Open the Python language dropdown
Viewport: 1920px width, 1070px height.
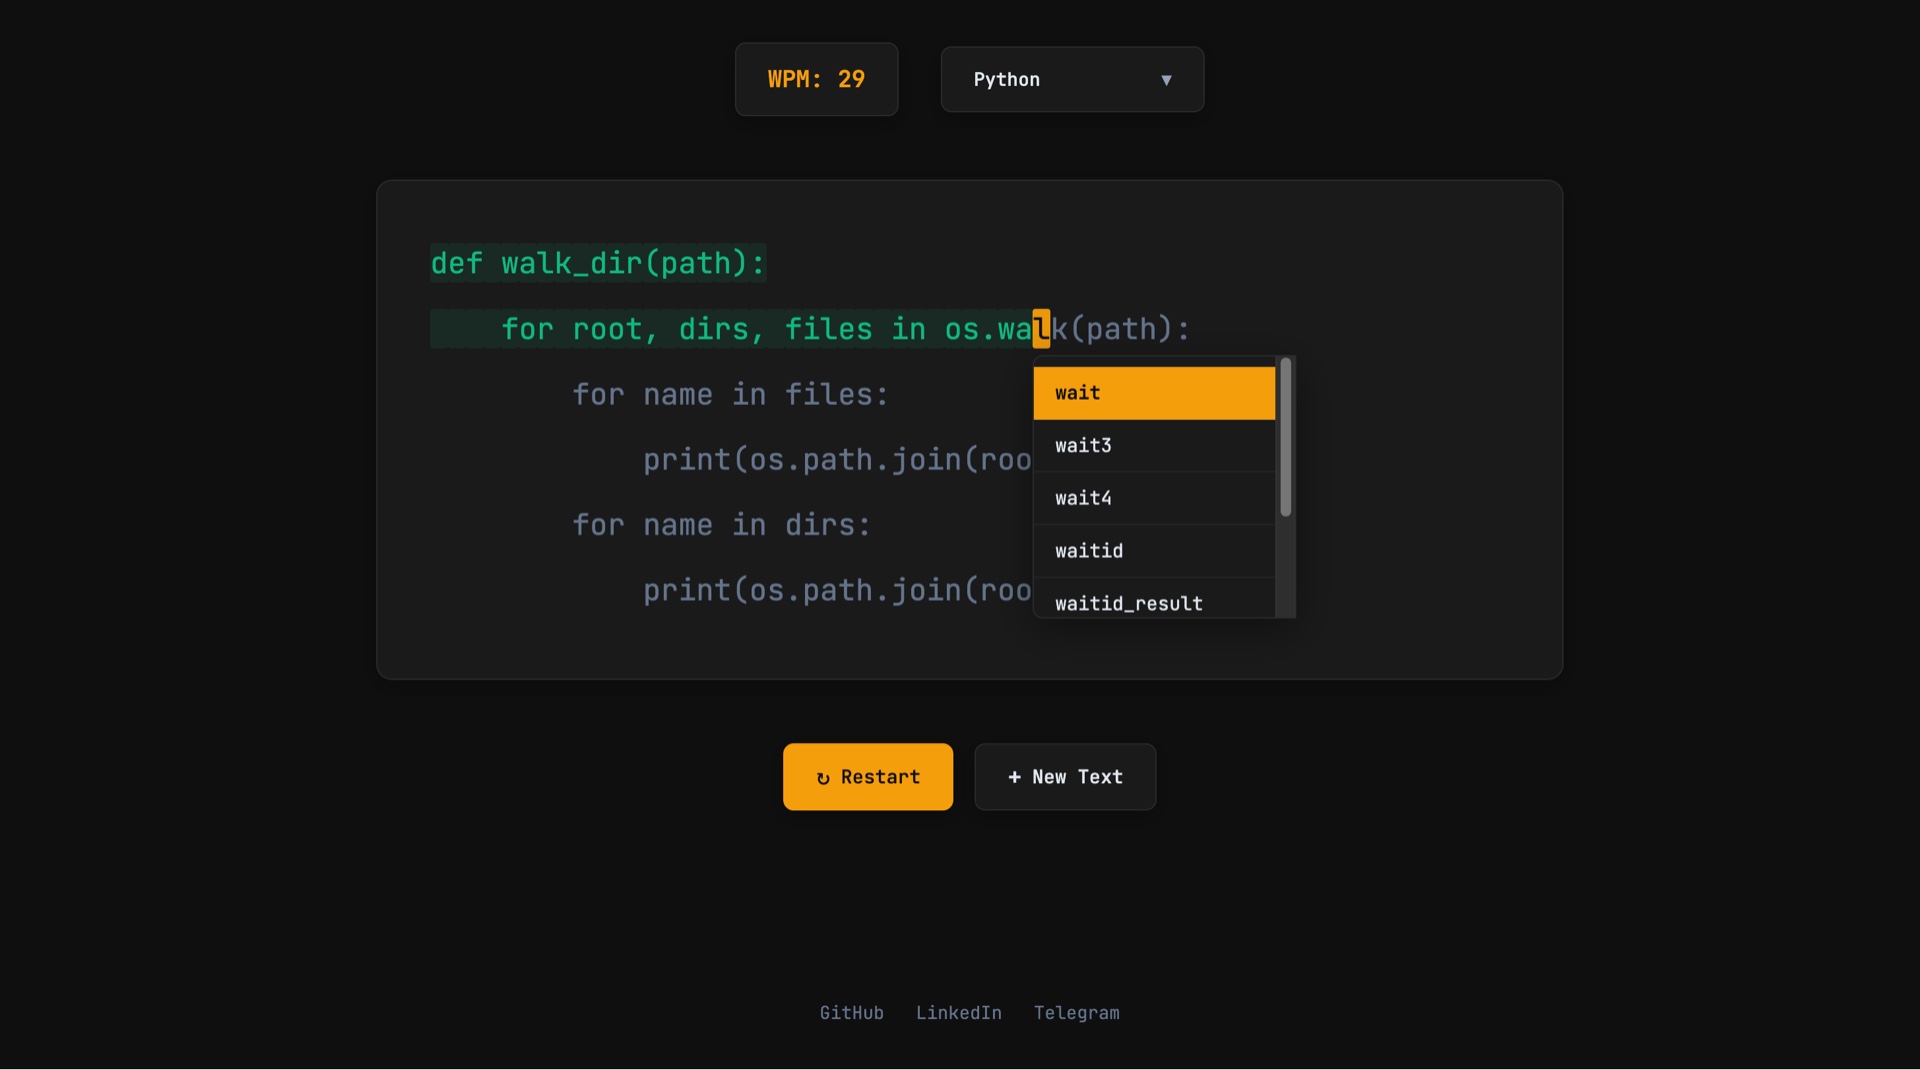click(x=1072, y=79)
